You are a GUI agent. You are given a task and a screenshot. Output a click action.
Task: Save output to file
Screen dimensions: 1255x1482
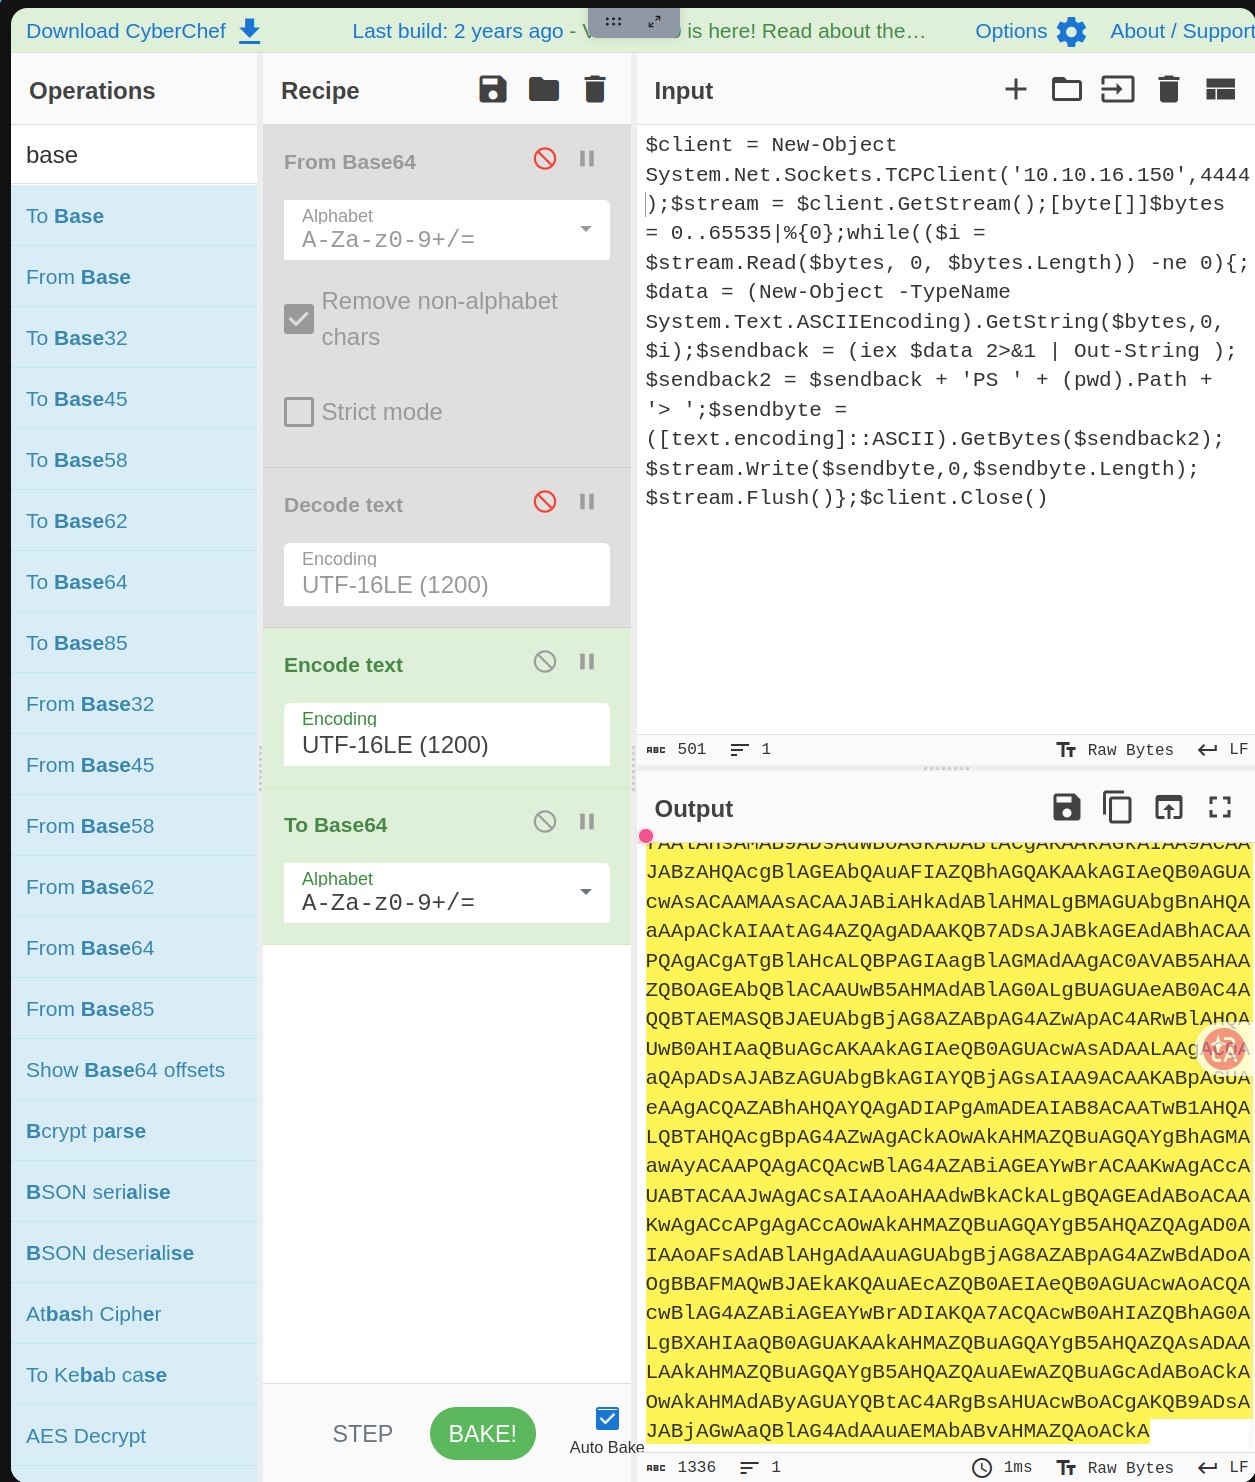click(1067, 807)
